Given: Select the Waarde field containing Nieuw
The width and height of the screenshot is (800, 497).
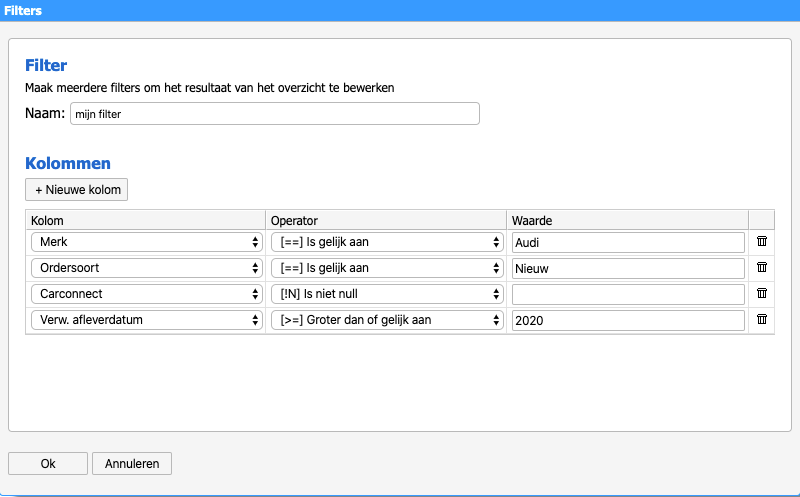Looking at the screenshot, I should pyautogui.click(x=628, y=268).
